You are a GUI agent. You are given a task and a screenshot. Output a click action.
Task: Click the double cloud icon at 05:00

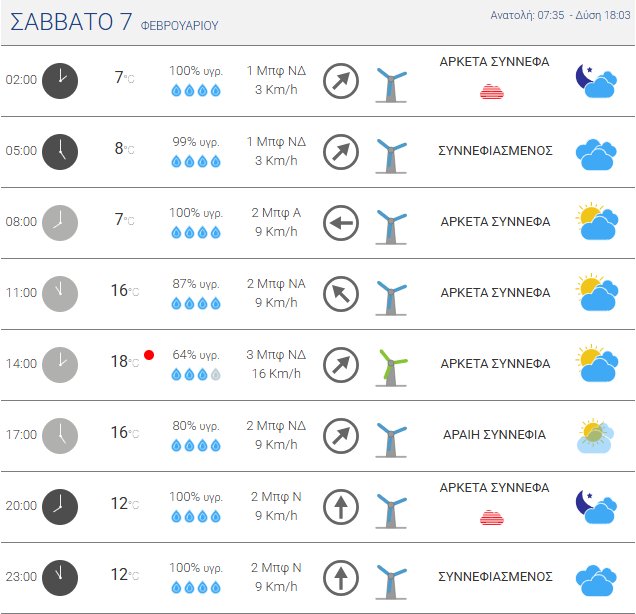point(595,152)
